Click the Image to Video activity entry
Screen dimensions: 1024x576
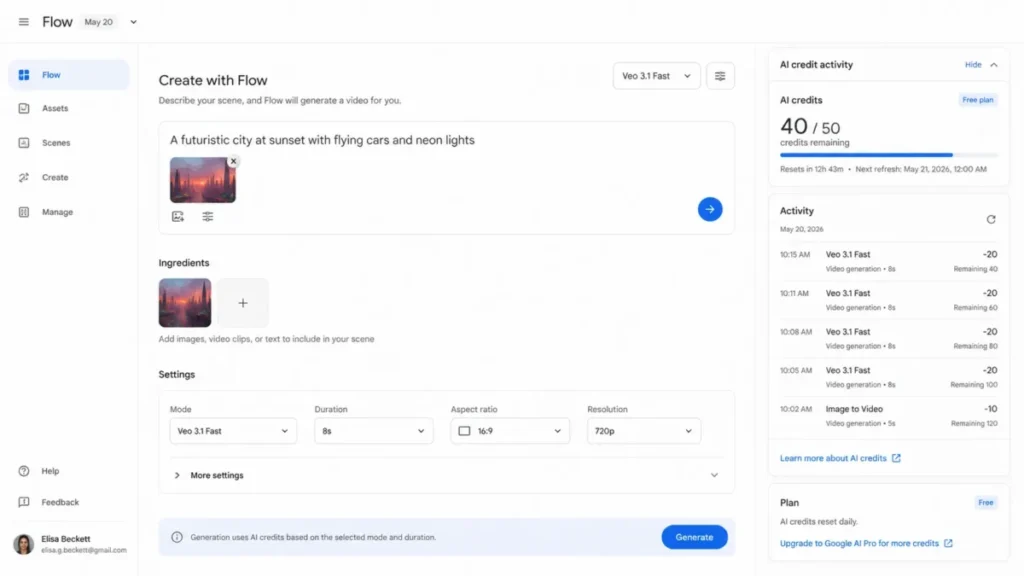[x=889, y=415]
